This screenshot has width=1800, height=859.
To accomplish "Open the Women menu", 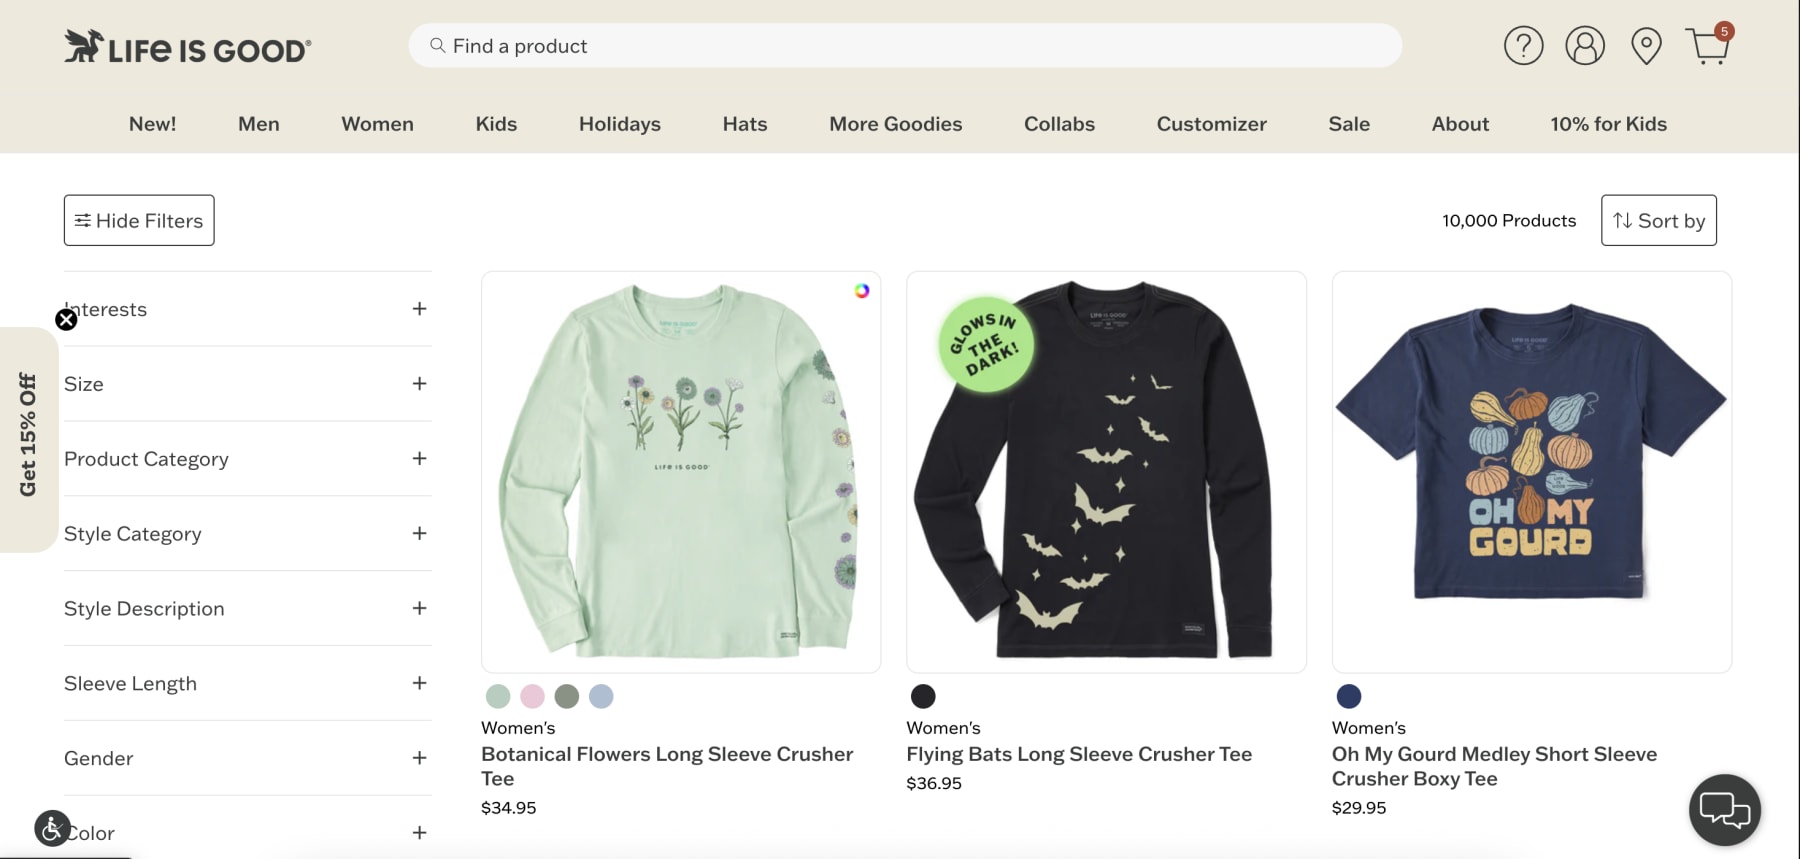I will coord(377,124).
